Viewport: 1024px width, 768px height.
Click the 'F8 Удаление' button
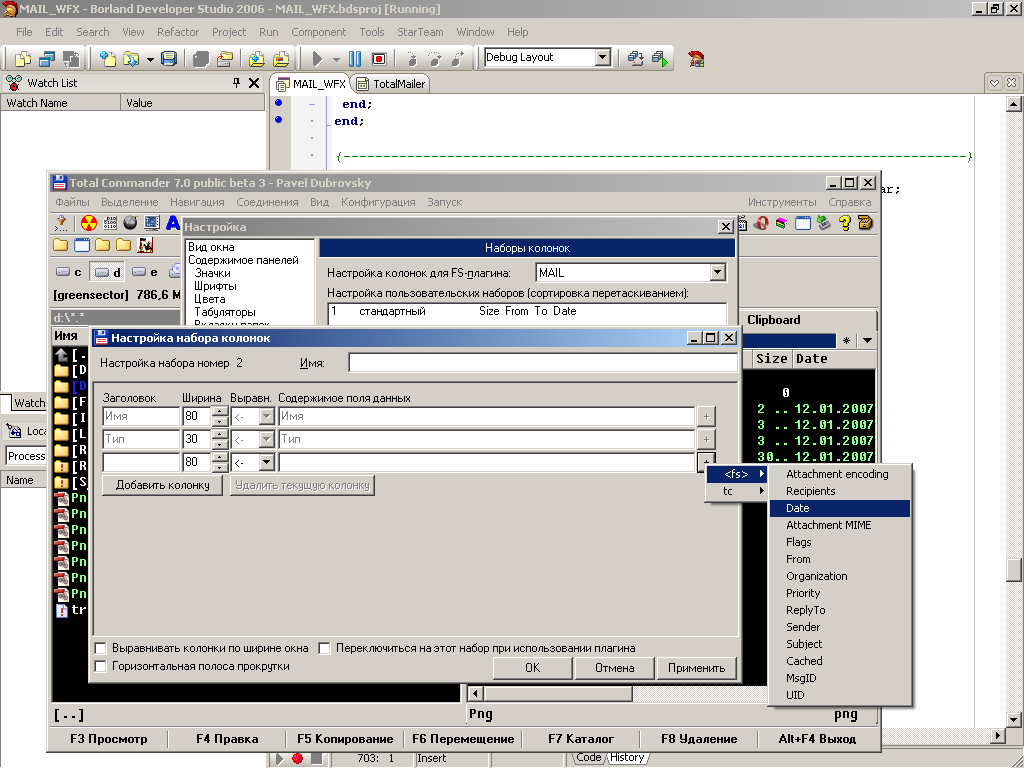pos(699,739)
